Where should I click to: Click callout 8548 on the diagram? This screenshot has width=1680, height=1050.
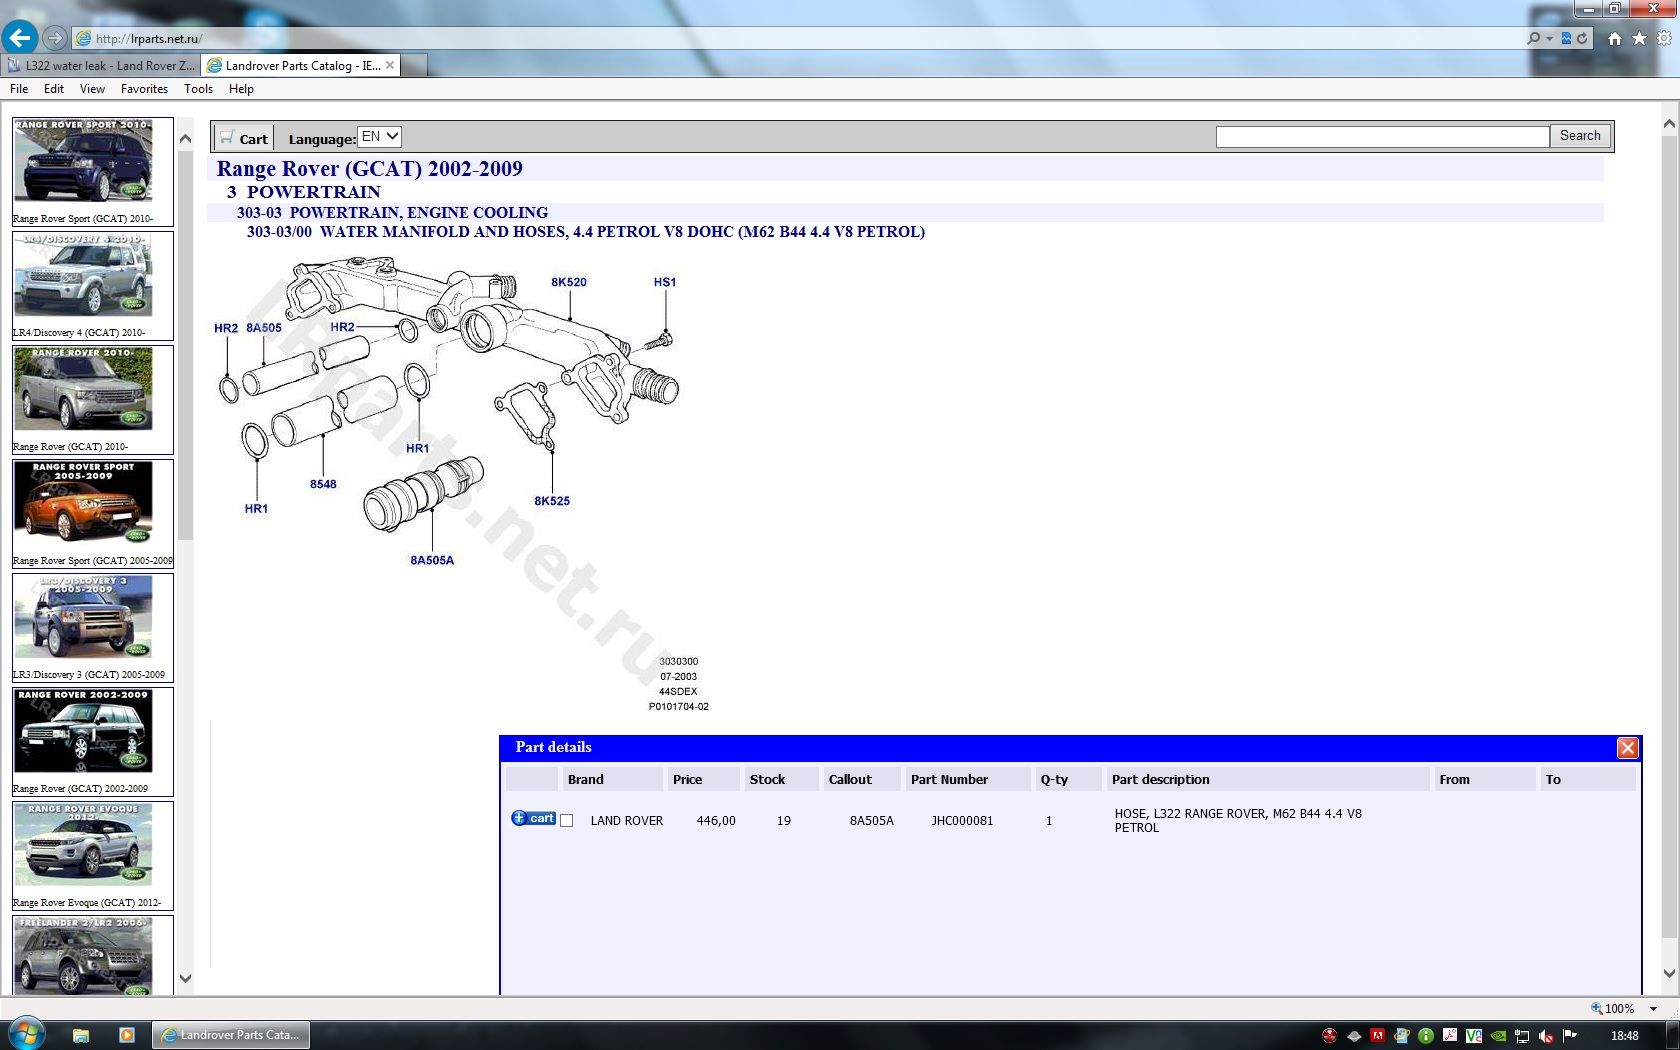point(323,484)
